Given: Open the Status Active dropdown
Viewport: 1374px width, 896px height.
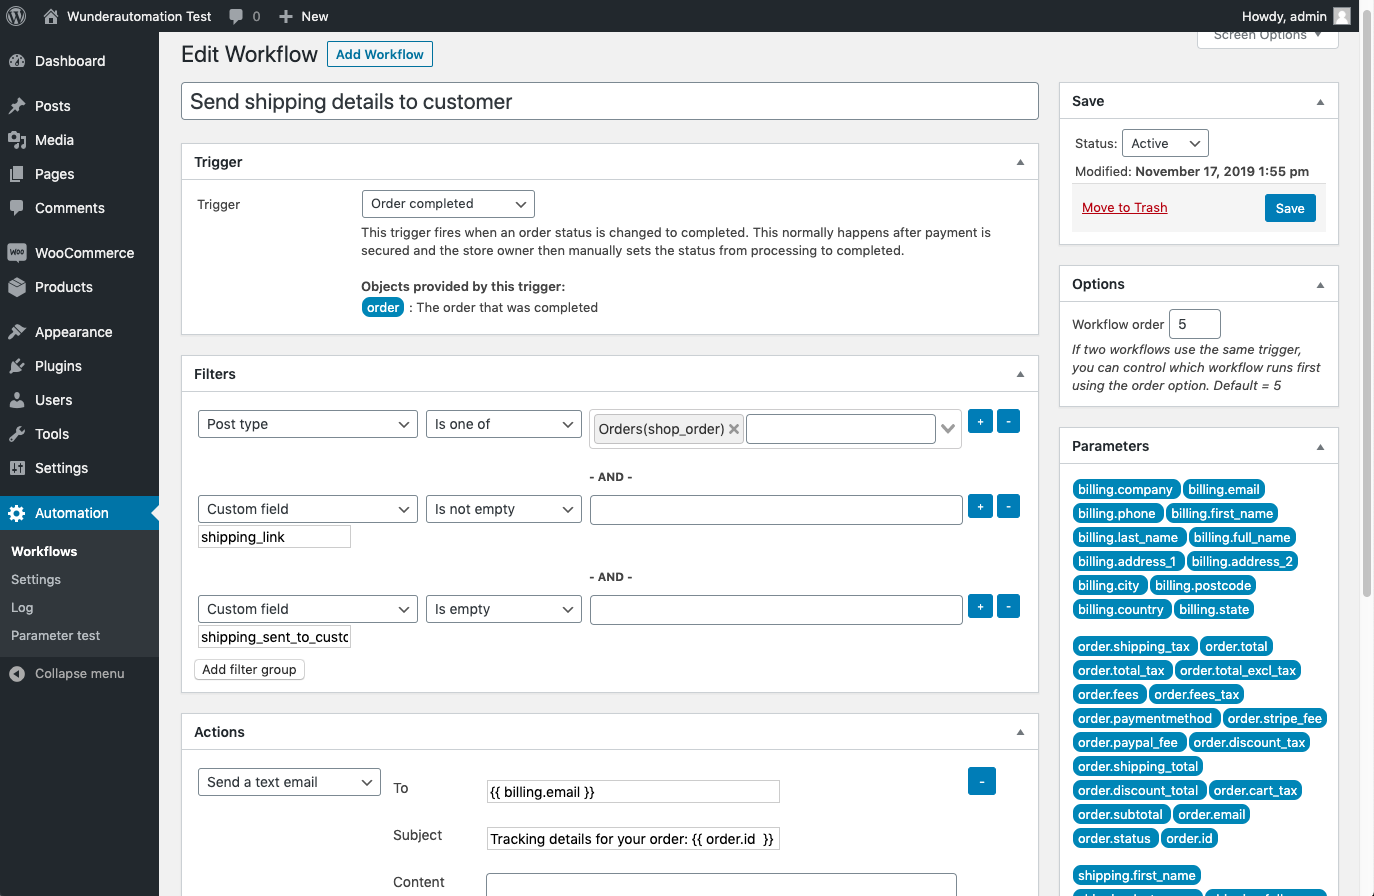Looking at the screenshot, I should pos(1165,144).
